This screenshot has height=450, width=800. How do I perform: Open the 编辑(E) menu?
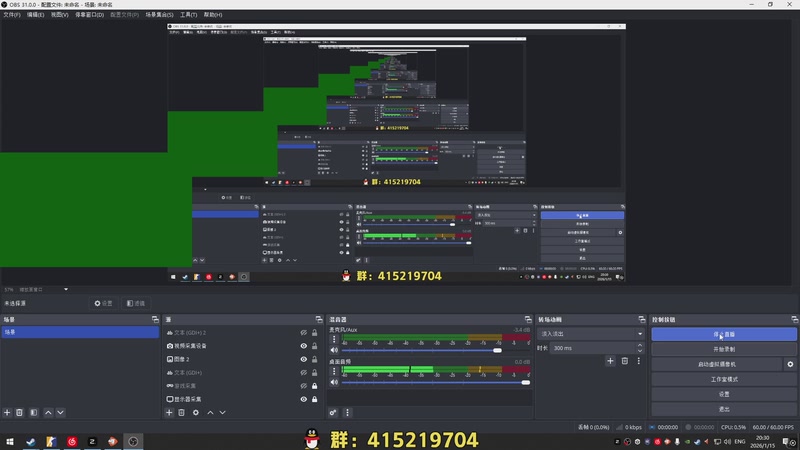pos(35,15)
